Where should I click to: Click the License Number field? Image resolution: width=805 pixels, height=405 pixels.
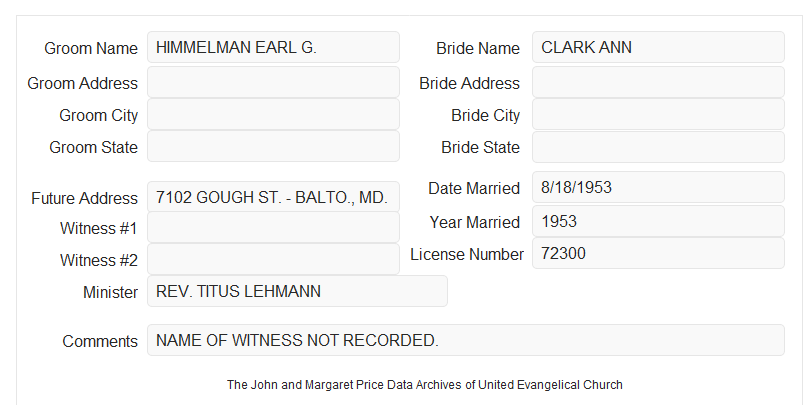[658, 253]
